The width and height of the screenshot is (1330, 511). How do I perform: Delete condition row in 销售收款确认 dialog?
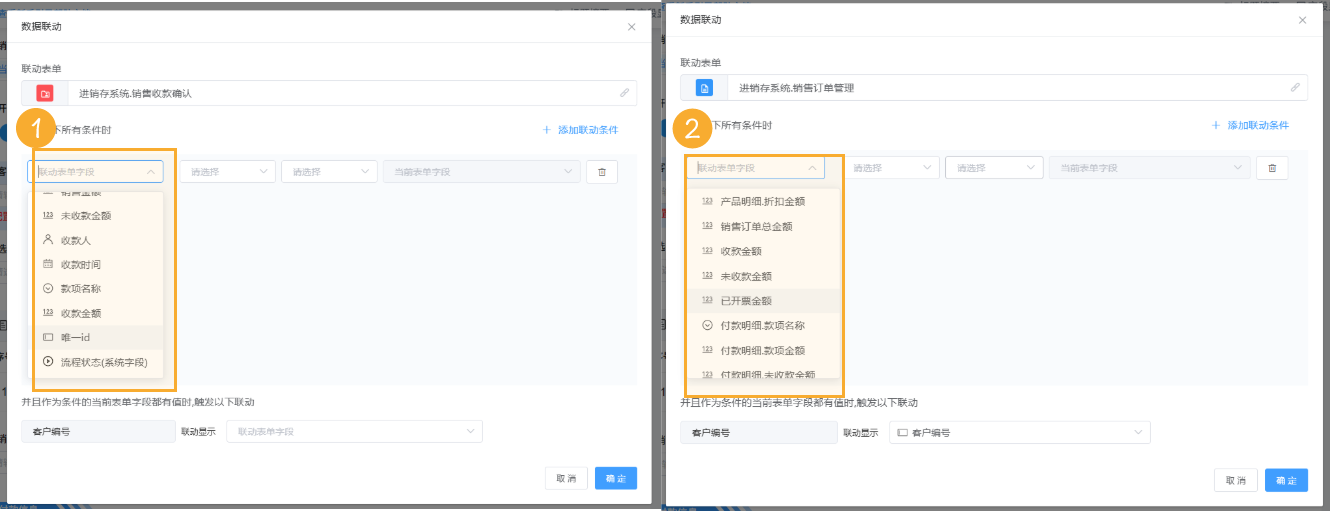coord(601,172)
